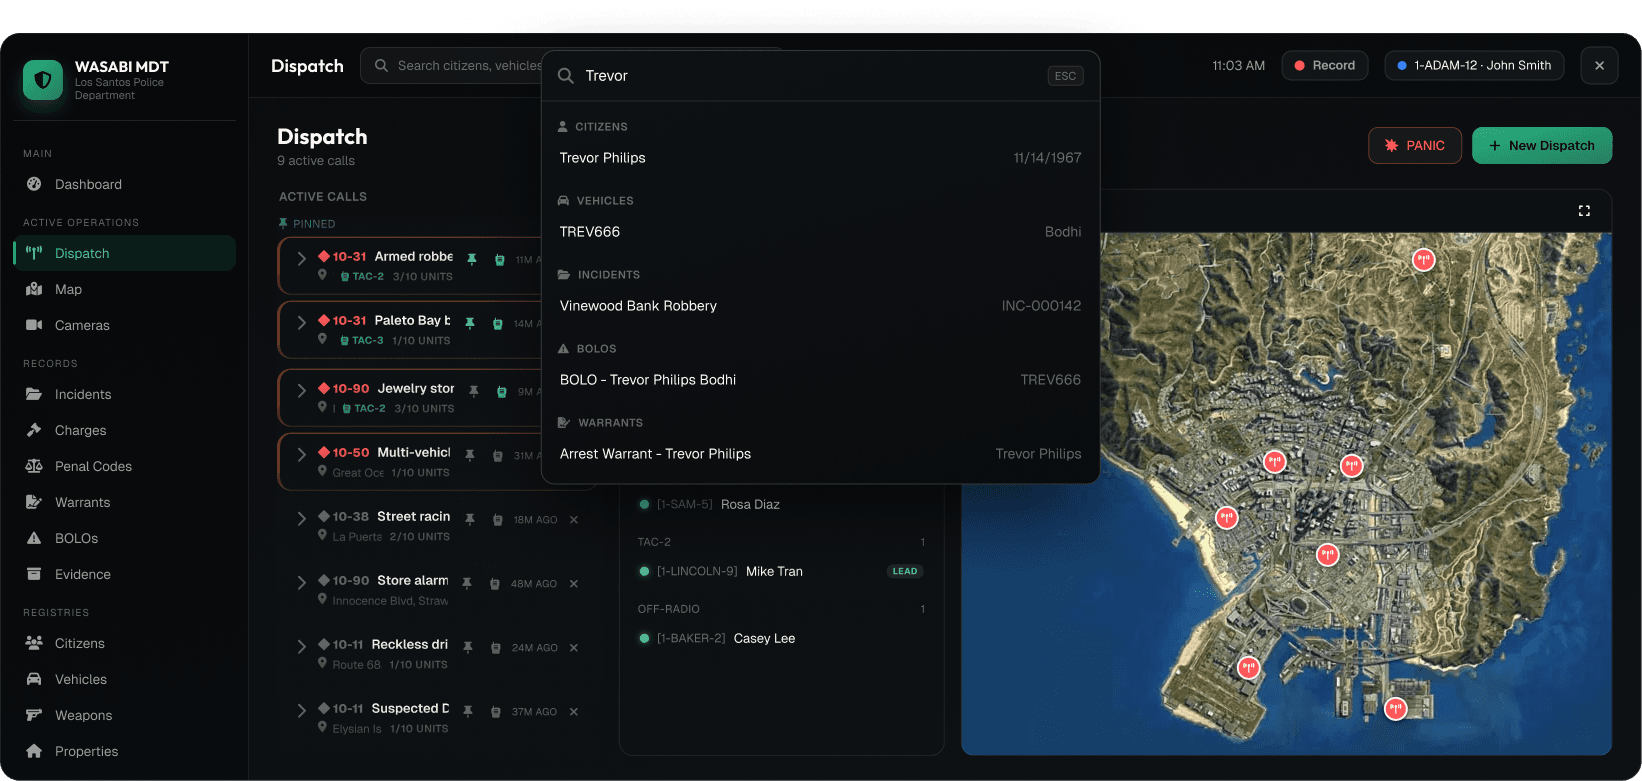Click the Wasabi MDT shield logo
This screenshot has width=1642, height=781.
pos(43,79)
